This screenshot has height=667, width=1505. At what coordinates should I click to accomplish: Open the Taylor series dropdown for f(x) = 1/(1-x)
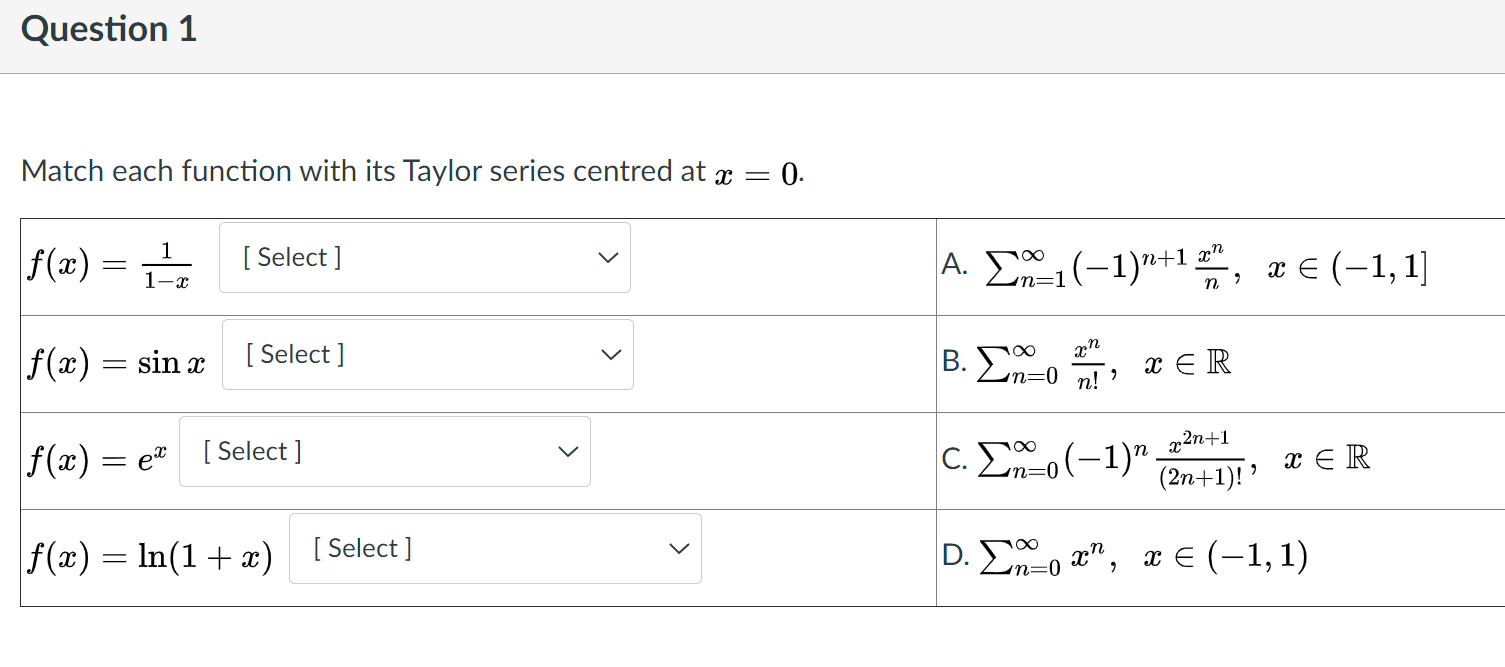click(x=424, y=257)
